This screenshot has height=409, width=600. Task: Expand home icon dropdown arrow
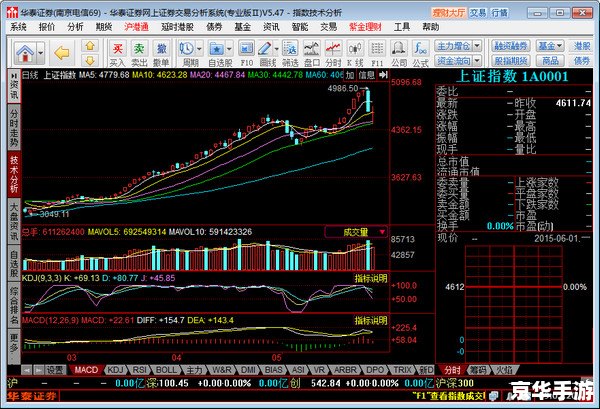click(41, 52)
